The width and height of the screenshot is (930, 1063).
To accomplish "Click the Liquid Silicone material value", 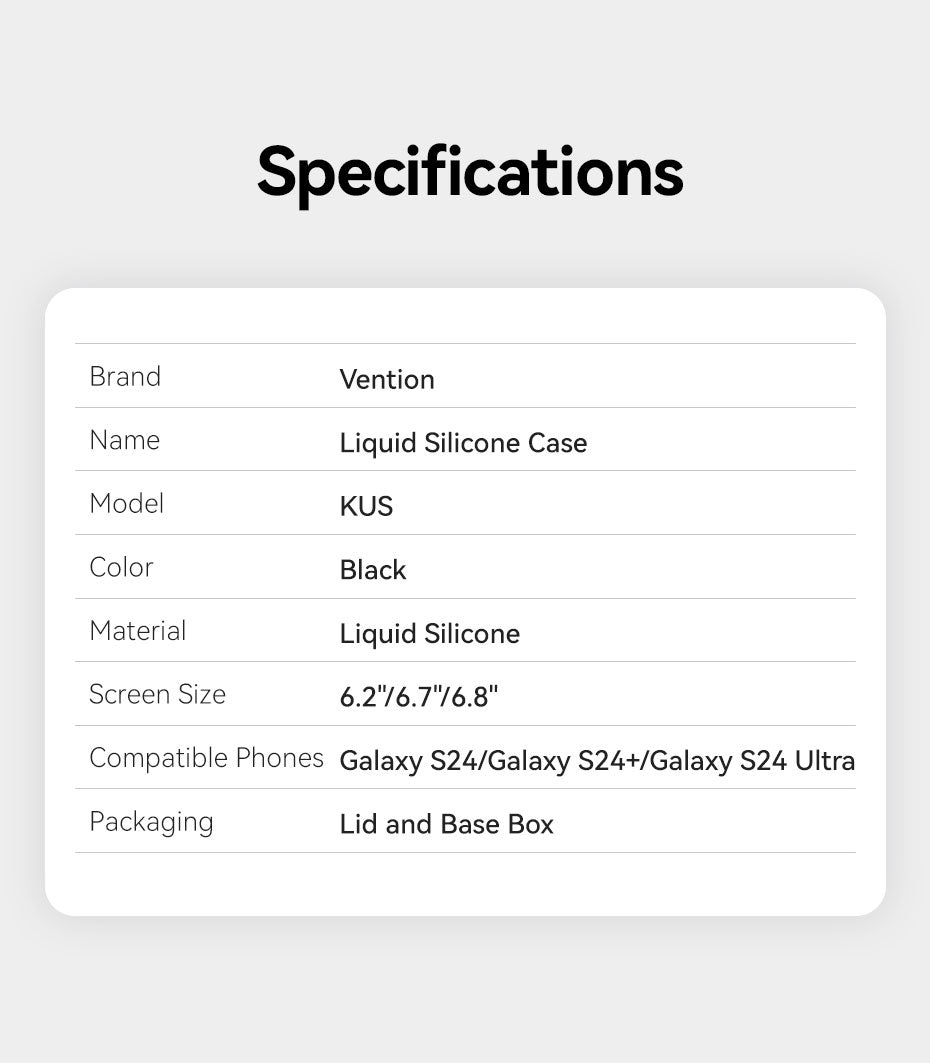I will pyautogui.click(x=430, y=635).
